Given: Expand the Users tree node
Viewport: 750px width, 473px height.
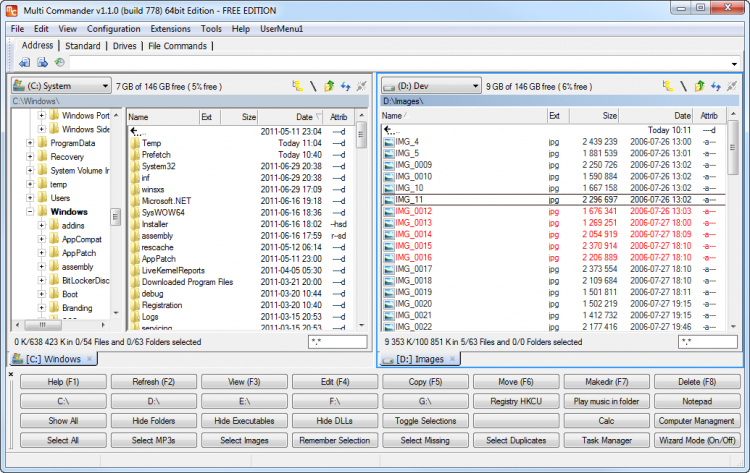Looking at the screenshot, I should (x=30, y=198).
